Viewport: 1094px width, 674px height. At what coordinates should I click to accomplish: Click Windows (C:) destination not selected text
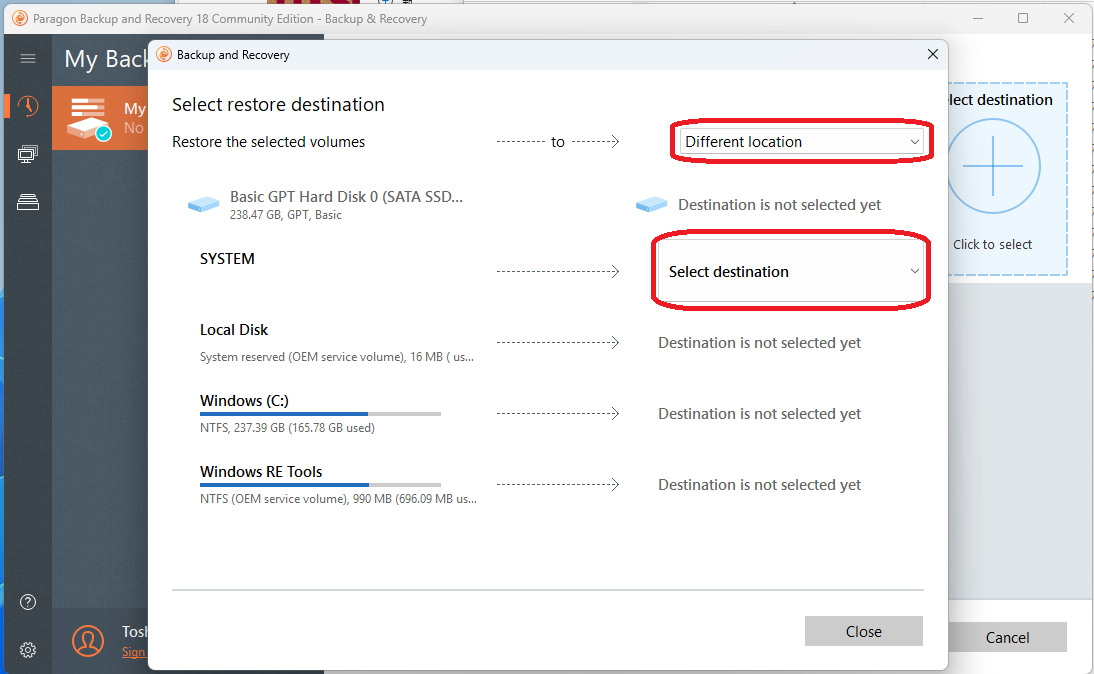[759, 414]
